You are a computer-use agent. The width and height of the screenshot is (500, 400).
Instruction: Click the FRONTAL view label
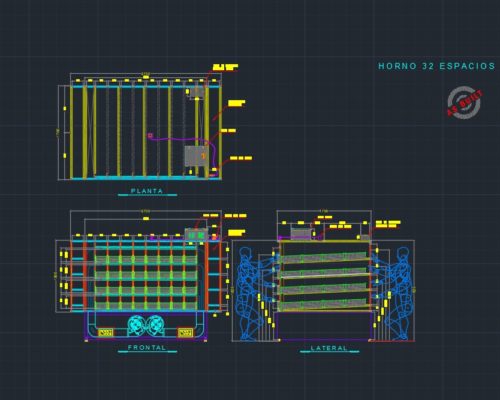click(147, 347)
